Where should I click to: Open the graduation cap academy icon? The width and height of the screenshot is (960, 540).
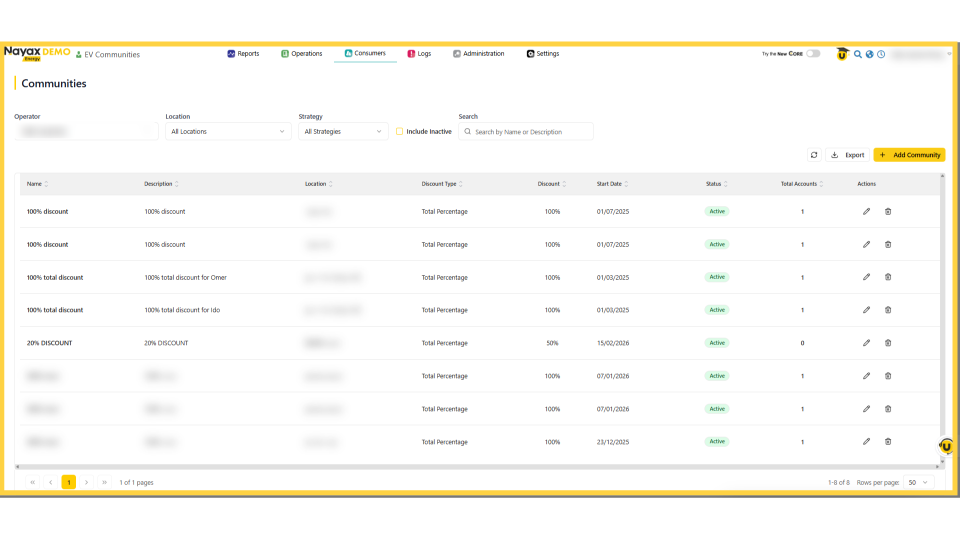842,54
